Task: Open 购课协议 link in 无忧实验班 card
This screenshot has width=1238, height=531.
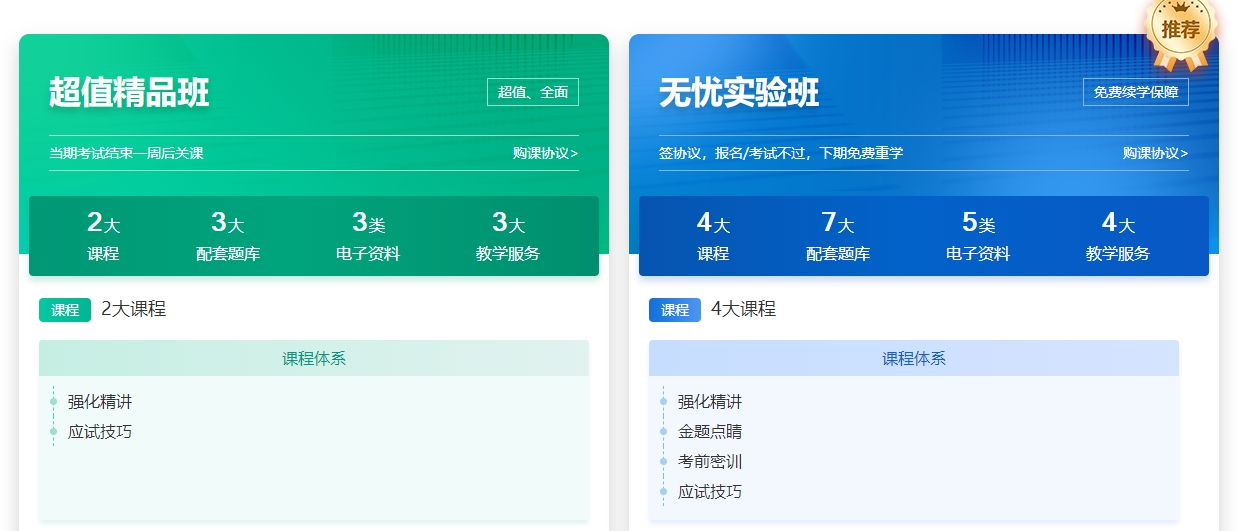Action: coord(1155,153)
